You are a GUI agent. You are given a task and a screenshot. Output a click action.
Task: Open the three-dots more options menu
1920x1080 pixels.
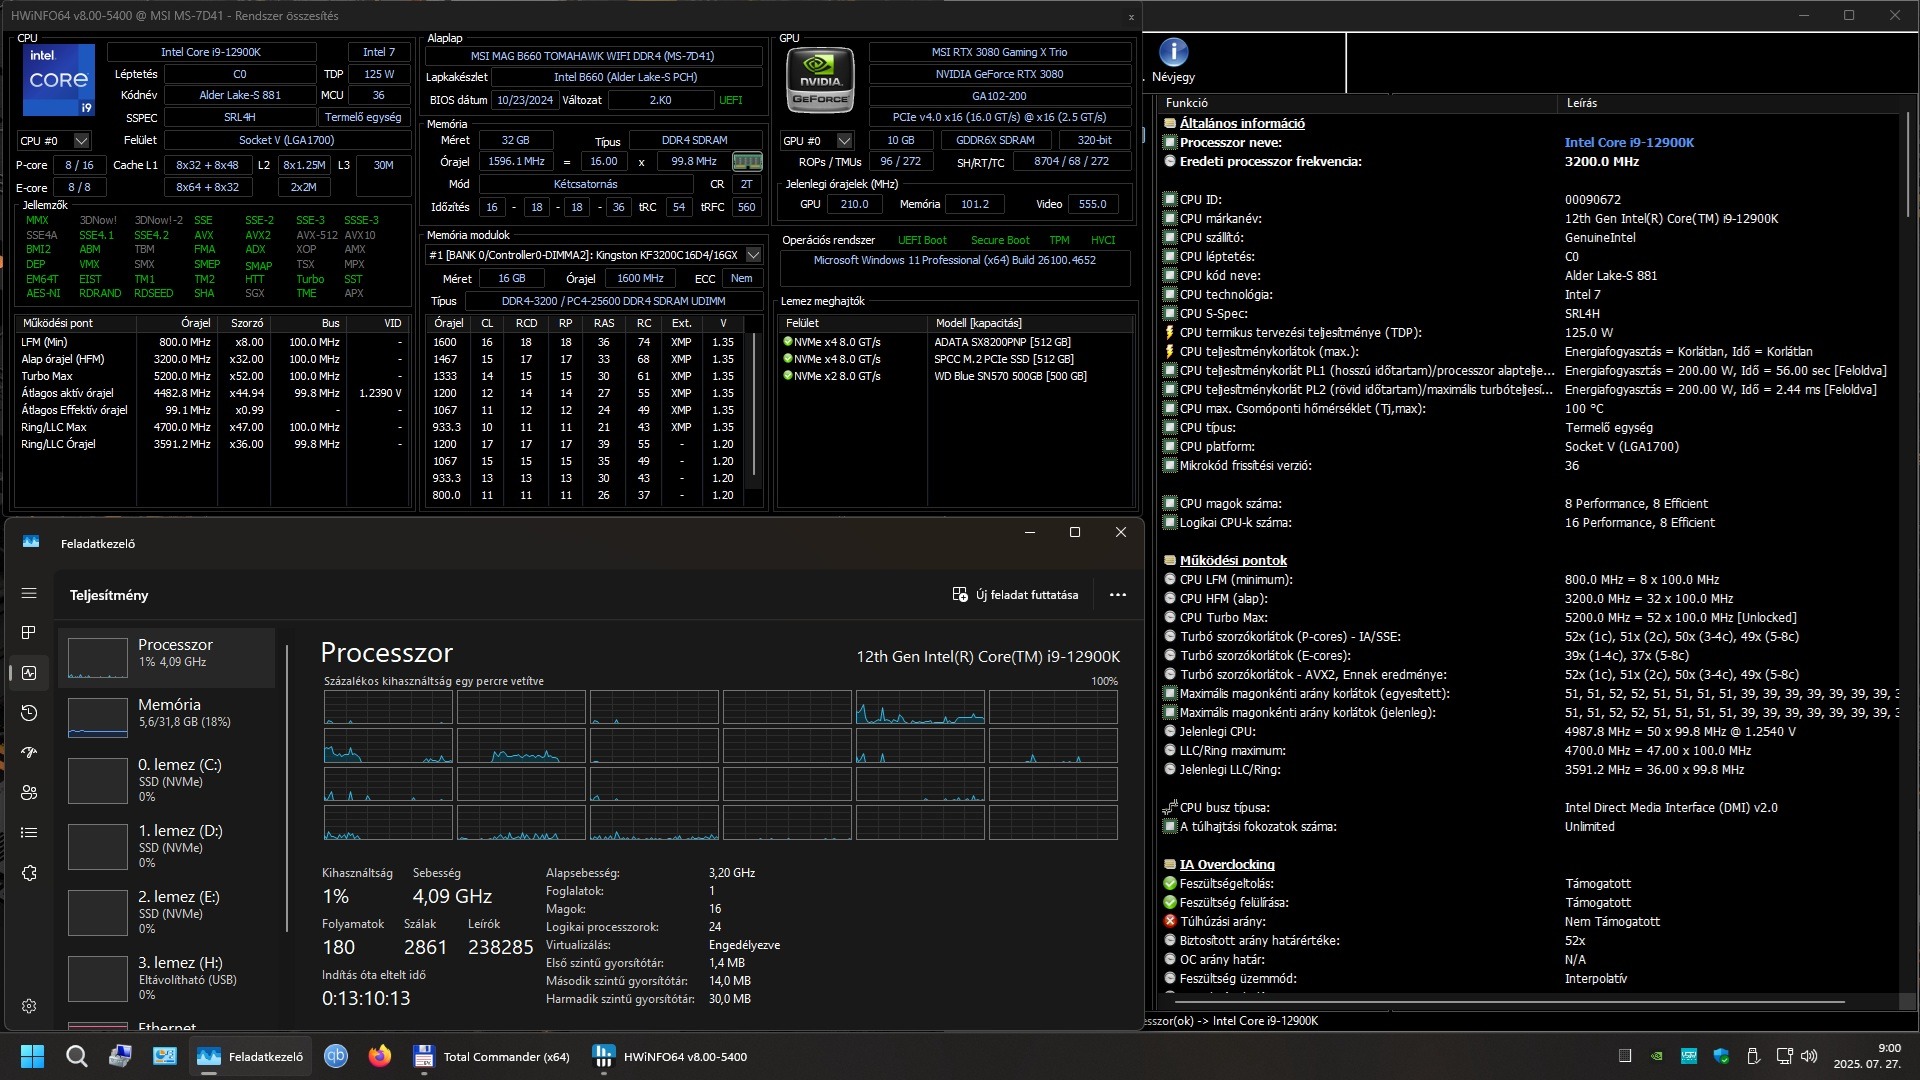[1118, 595]
